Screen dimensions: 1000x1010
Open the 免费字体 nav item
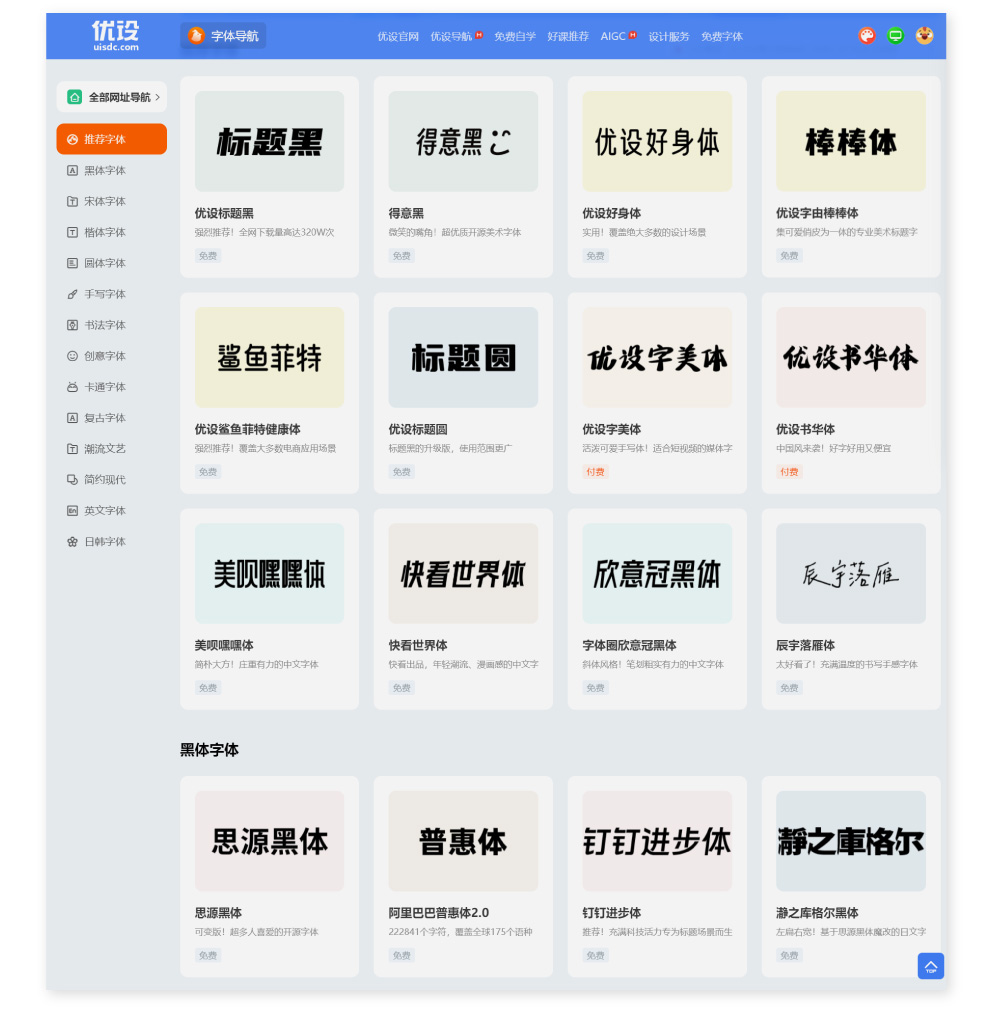722,36
